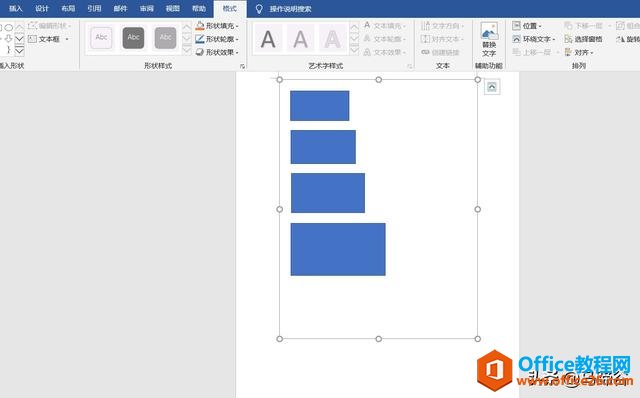
Task: Click the canvas left-middle resize handle
Action: click(x=280, y=209)
